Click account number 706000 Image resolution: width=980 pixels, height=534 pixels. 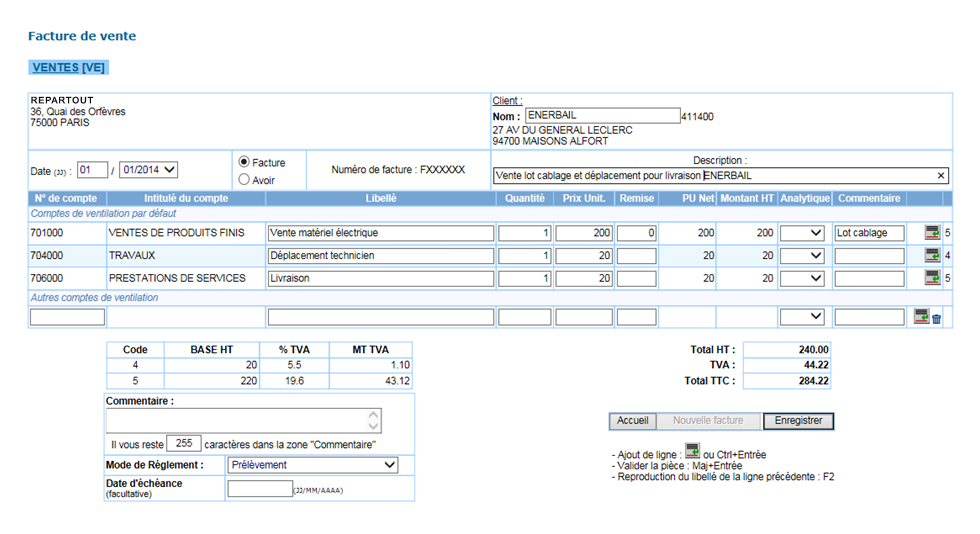47,278
